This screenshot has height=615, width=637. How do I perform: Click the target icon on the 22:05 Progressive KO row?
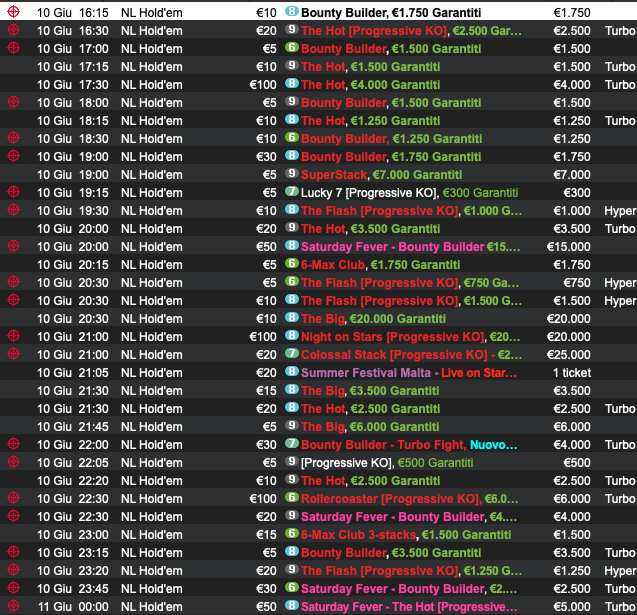coord(13,461)
